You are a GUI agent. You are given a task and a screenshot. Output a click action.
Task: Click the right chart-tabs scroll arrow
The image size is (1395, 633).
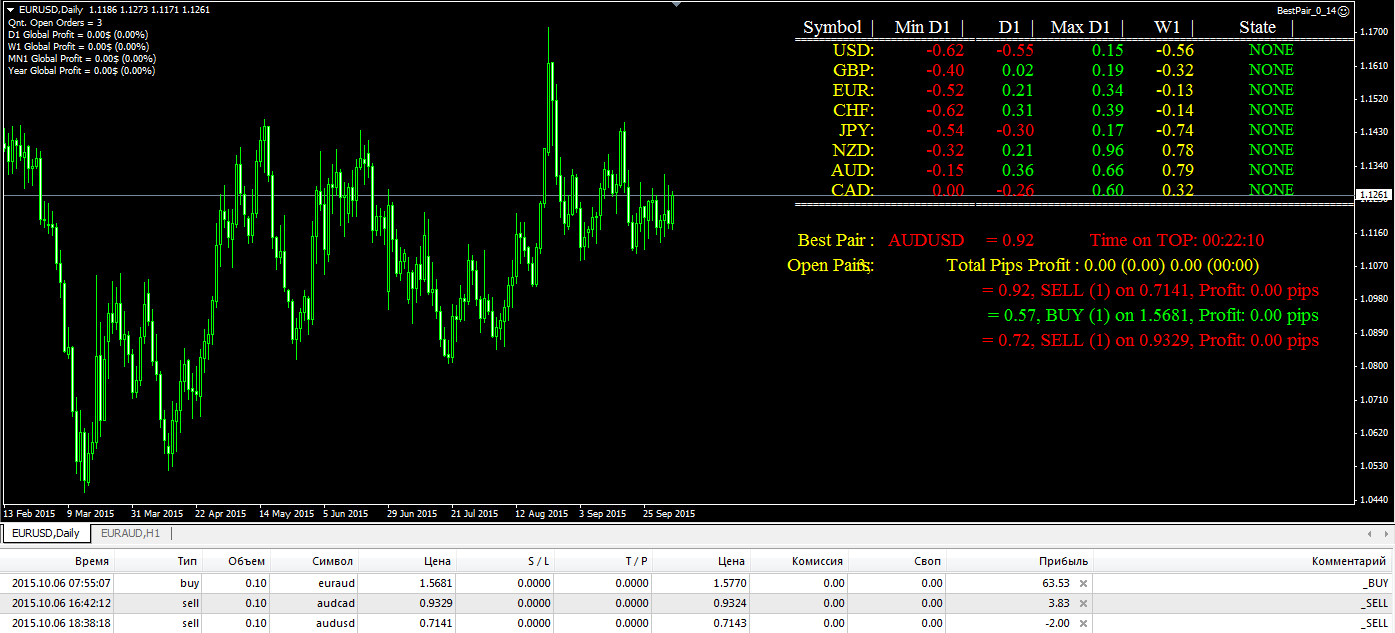pyautogui.click(x=1385, y=533)
